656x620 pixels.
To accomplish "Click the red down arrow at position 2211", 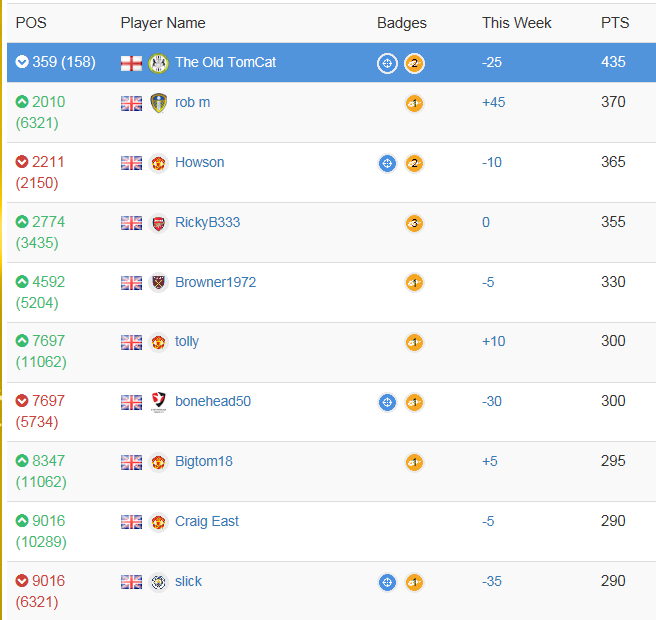I will point(22,162).
